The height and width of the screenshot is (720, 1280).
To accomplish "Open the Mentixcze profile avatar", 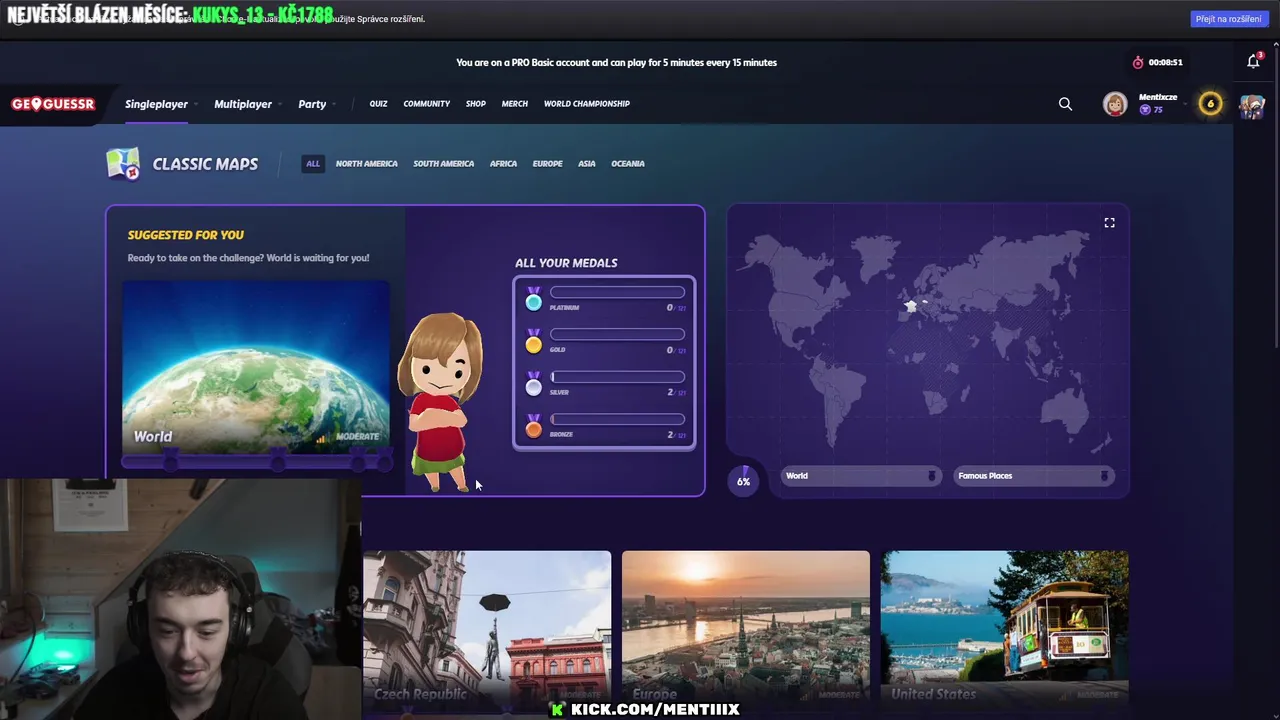I will pos(1115,104).
